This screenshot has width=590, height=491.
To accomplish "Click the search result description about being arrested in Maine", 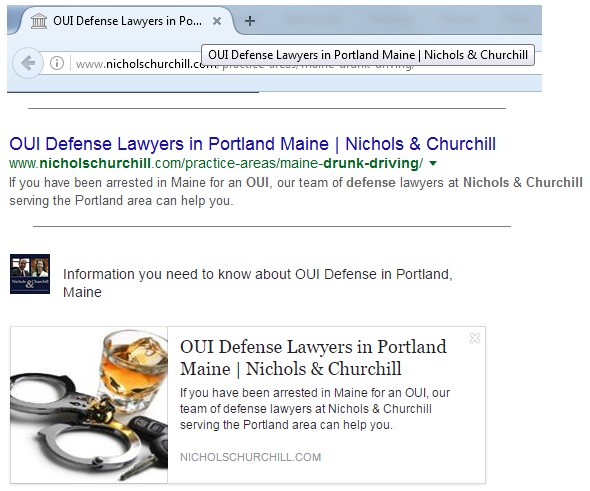I will 296,192.
